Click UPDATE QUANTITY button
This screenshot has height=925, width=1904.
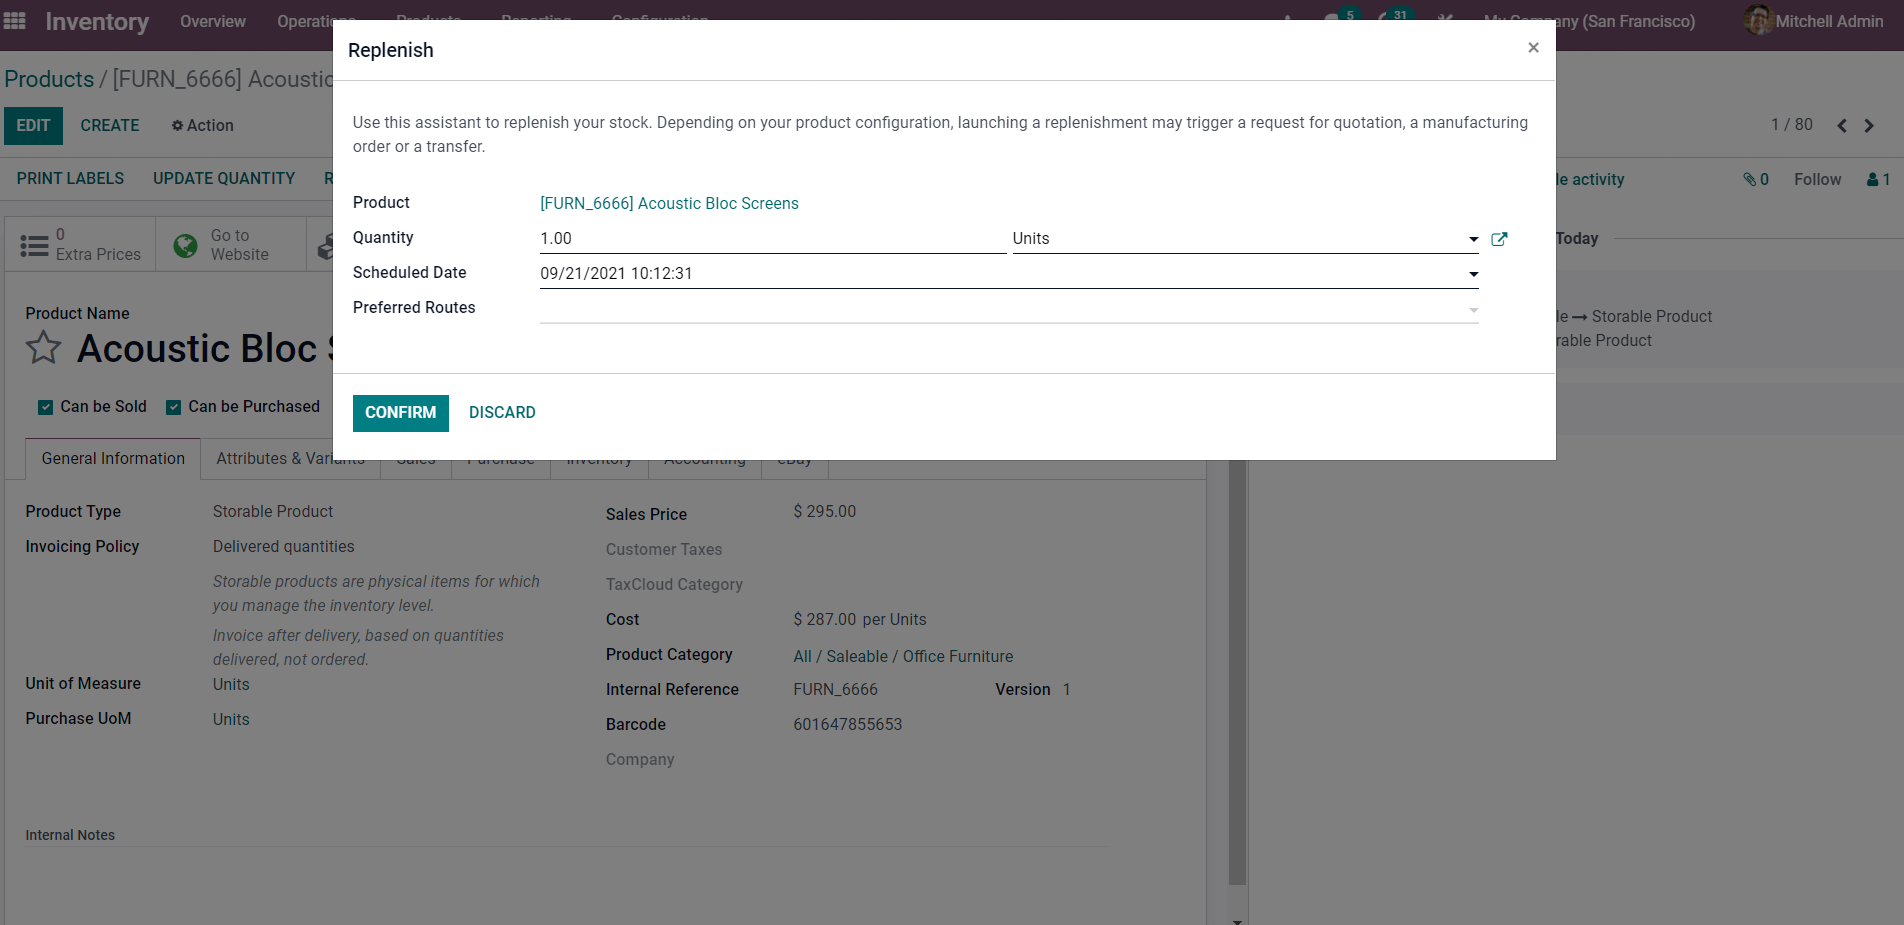click(224, 178)
